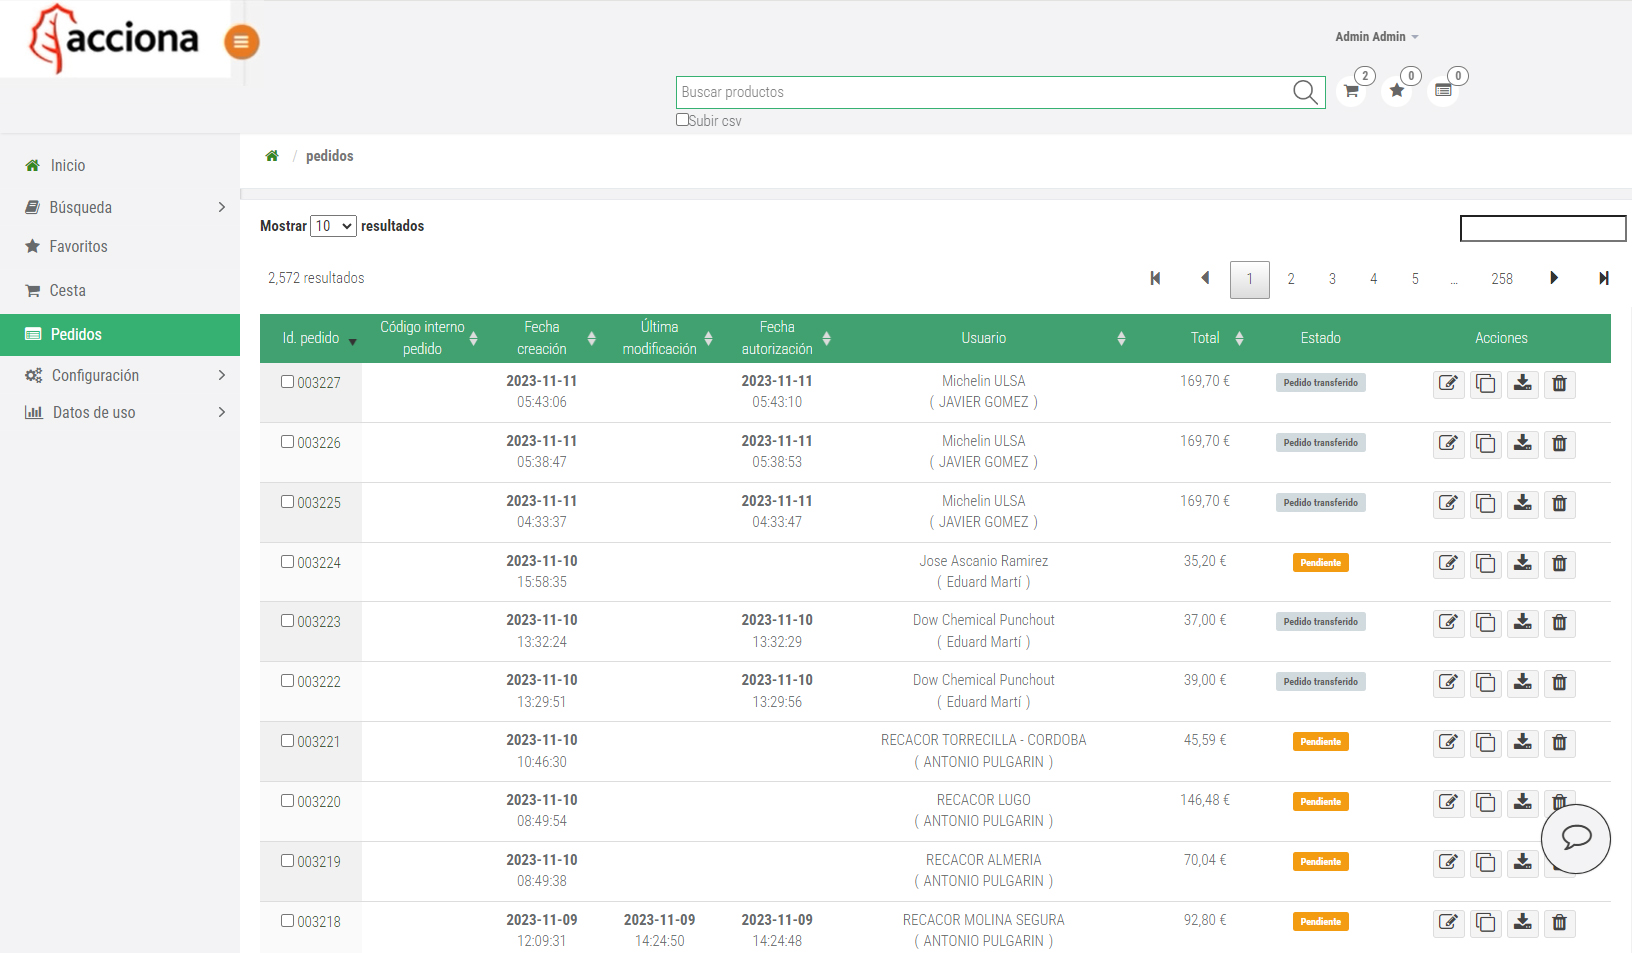
Task: Click the Buscar productos search field
Action: point(985,92)
